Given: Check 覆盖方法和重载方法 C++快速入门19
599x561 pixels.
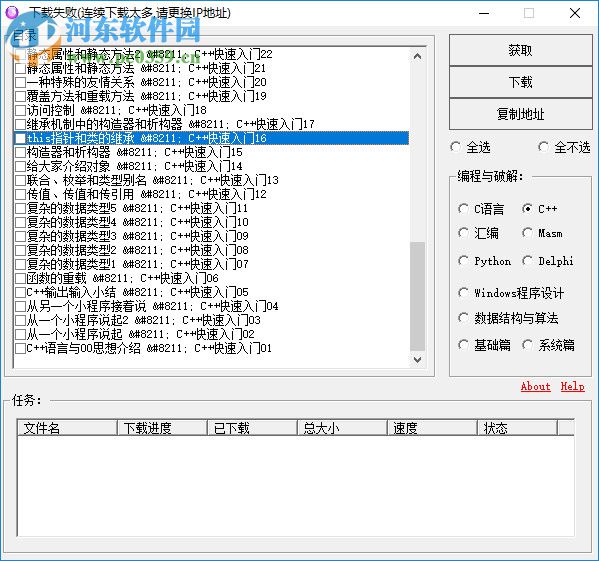Looking at the screenshot, I should click(x=20, y=96).
